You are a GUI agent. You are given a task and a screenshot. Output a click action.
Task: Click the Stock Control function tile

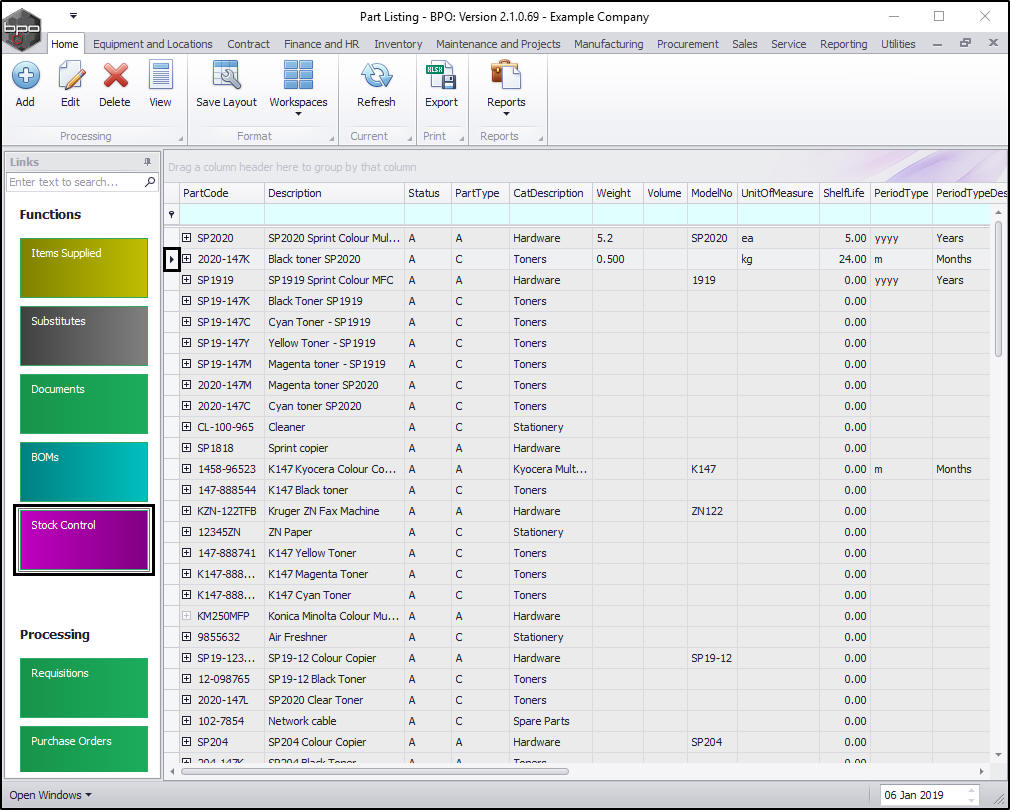[x=84, y=538]
